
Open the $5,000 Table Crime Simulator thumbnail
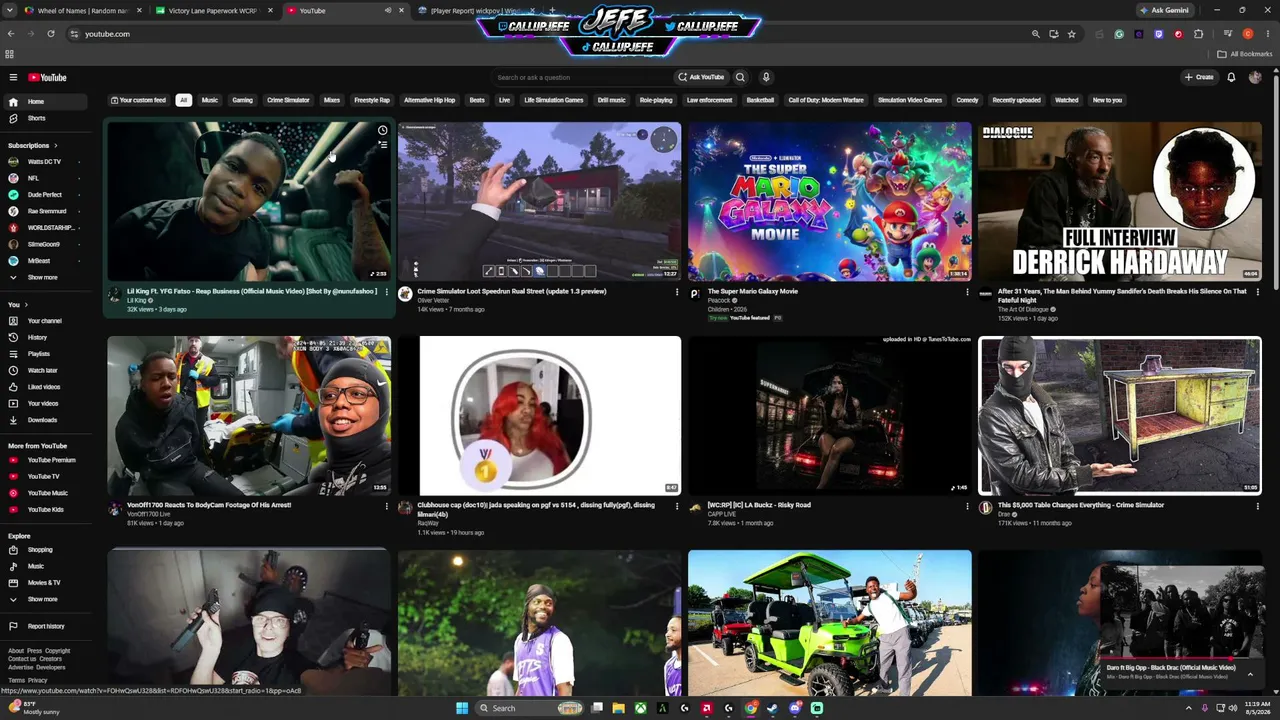[1120, 416]
